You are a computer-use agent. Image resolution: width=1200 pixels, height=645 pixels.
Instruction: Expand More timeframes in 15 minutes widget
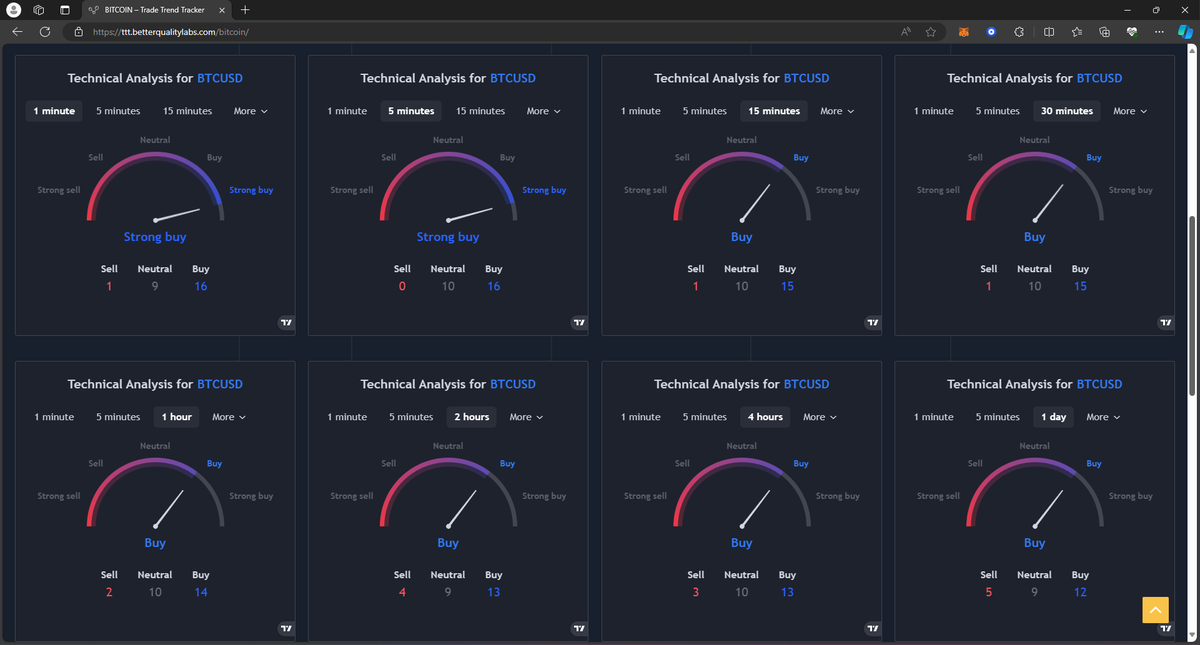837,111
